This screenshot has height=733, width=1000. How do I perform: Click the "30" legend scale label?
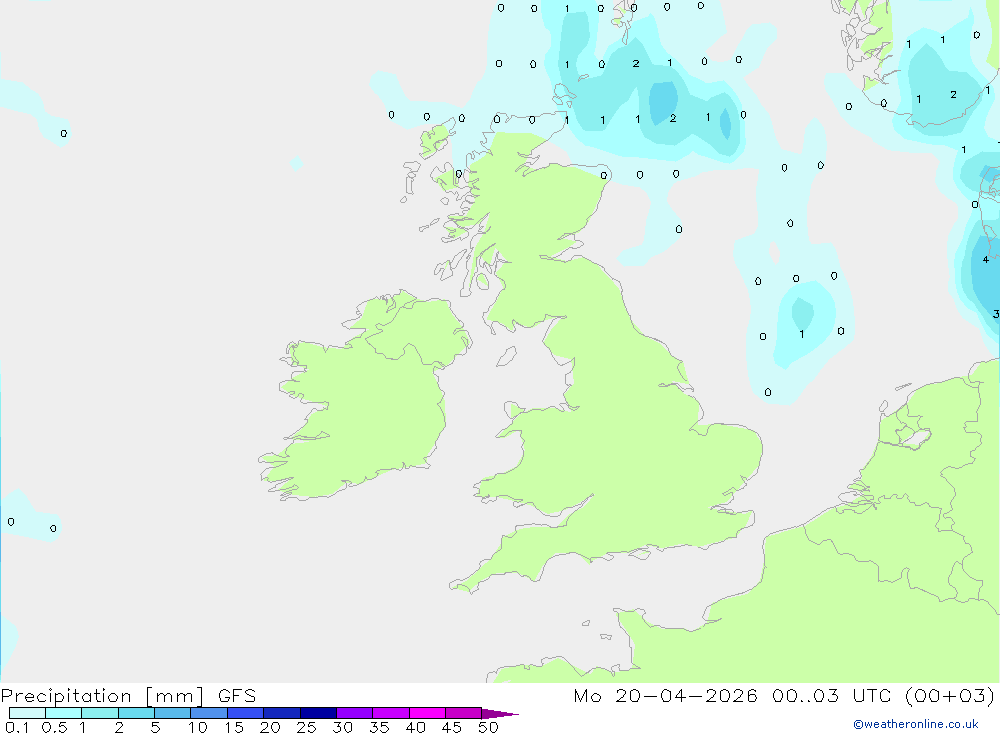tap(342, 727)
